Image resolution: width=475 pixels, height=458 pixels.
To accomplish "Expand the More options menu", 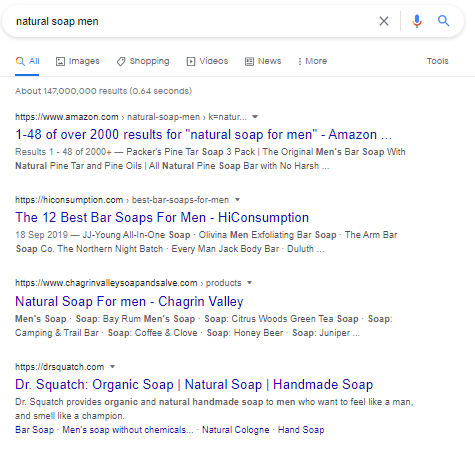I will tap(312, 61).
